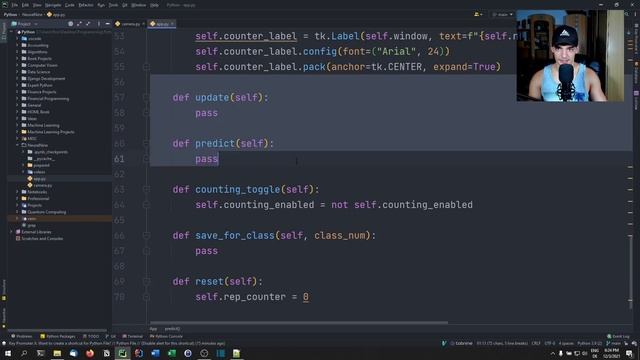640x360 pixels.
Task: Open the Python Packages tool window
Action: coord(58,336)
